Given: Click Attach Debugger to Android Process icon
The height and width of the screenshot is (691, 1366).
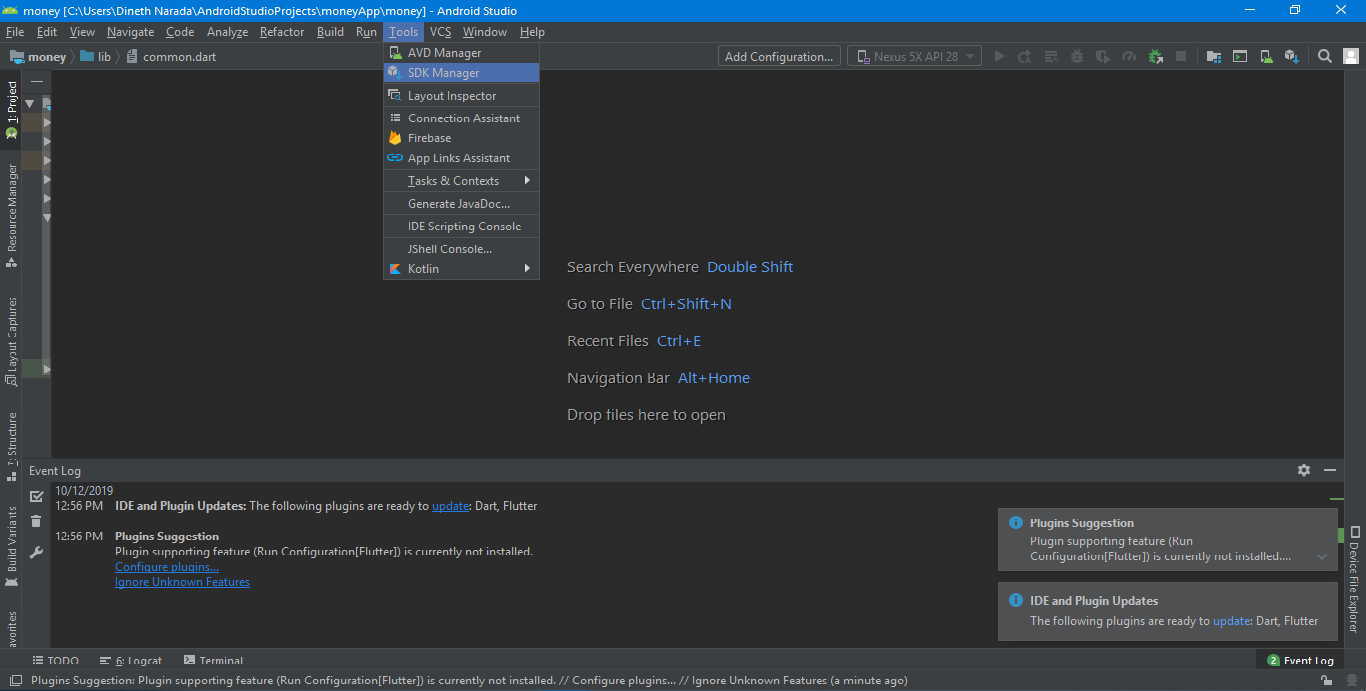Looking at the screenshot, I should click(x=1155, y=57).
